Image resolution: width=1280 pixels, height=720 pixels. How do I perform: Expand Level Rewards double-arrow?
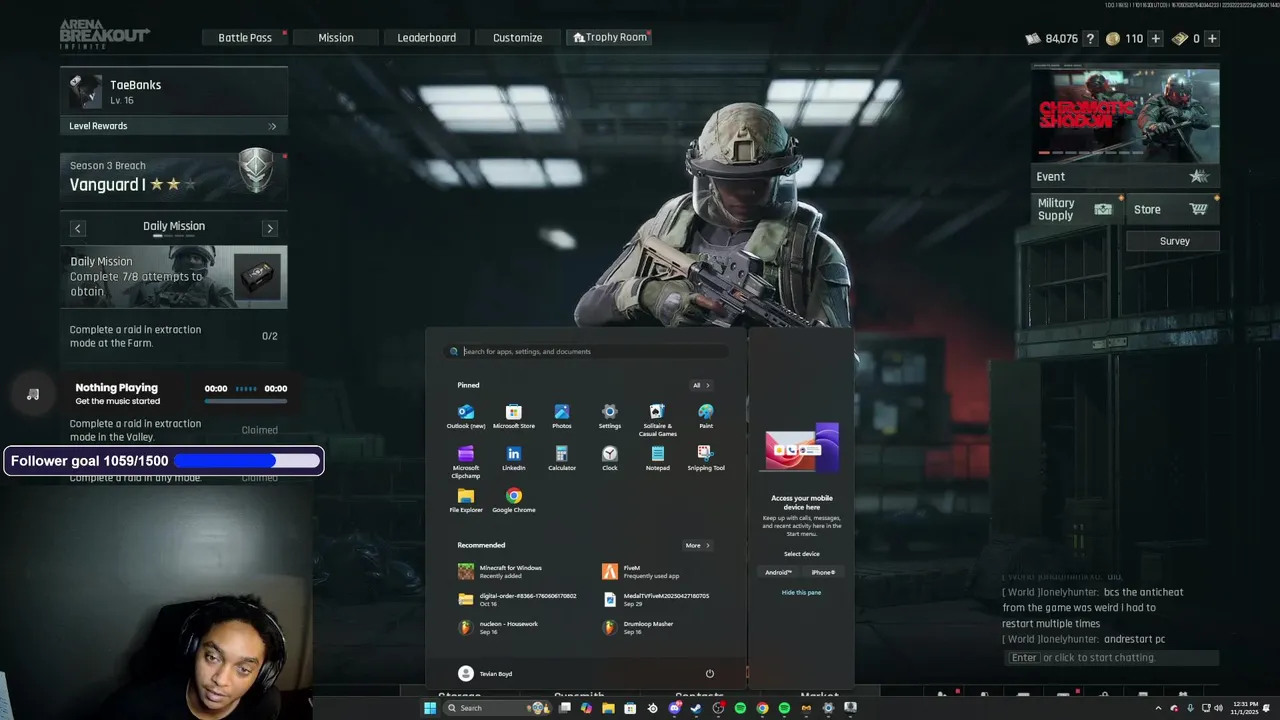coord(272,126)
